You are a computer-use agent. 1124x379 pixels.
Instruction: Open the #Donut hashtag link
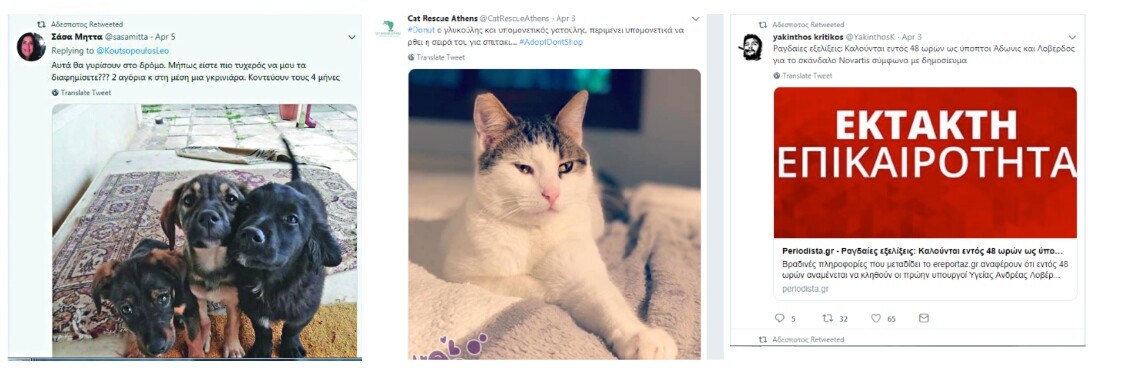pos(420,30)
